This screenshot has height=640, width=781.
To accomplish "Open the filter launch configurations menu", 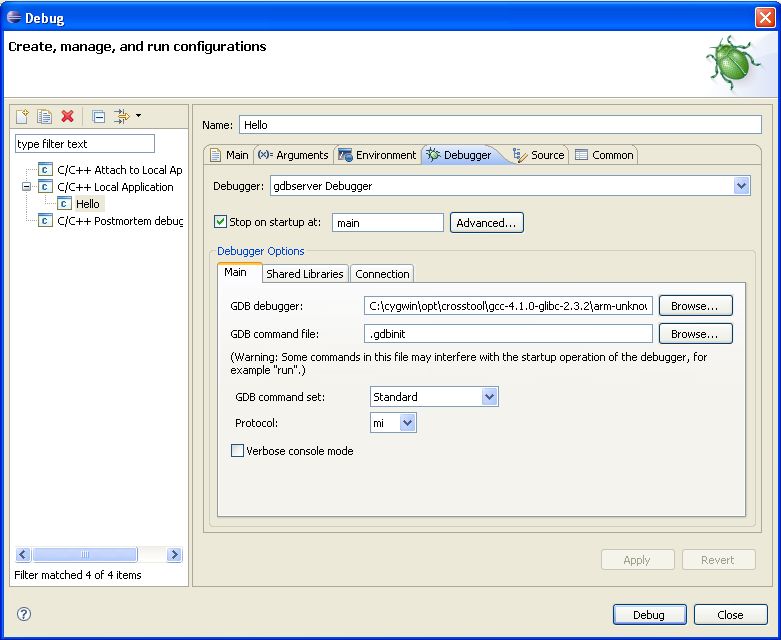I will [127, 117].
